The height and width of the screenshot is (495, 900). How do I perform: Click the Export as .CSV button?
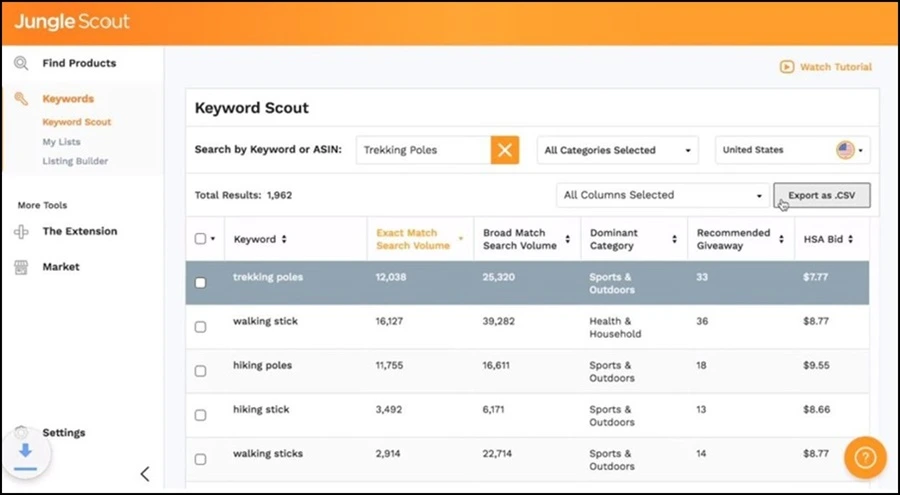pos(822,195)
